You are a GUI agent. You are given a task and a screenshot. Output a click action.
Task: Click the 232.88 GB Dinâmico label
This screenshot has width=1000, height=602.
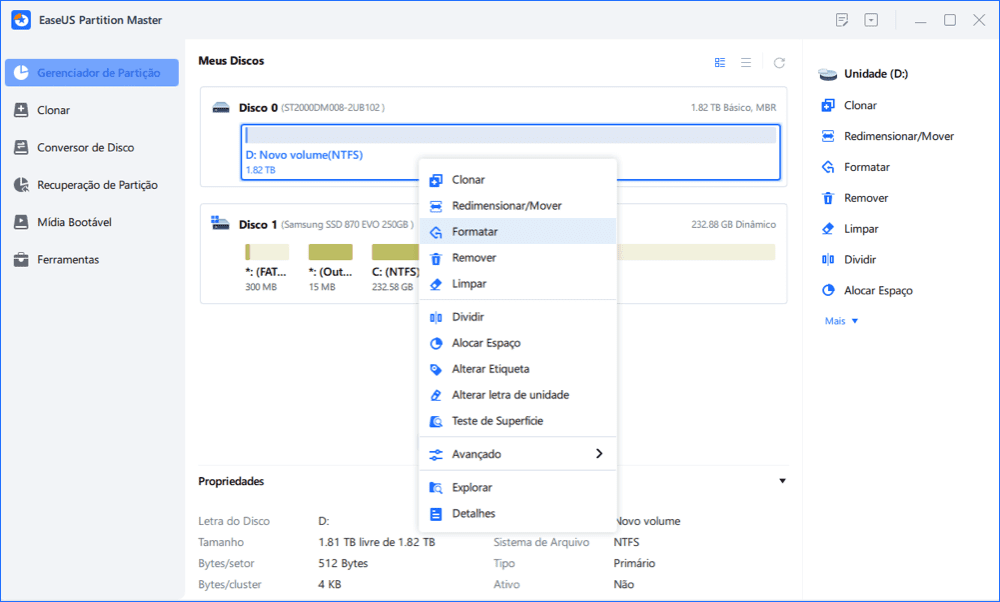733,224
